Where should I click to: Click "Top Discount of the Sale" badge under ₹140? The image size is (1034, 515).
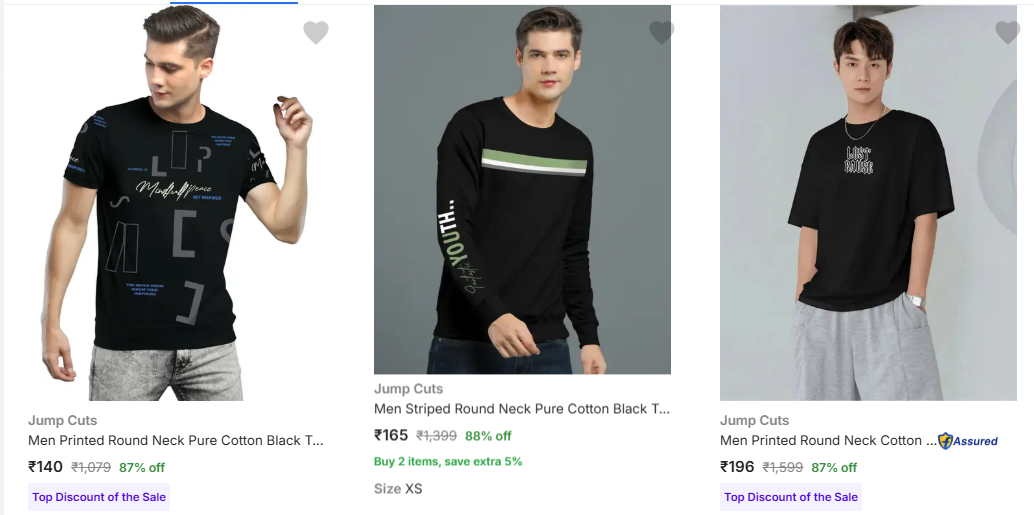click(x=99, y=497)
